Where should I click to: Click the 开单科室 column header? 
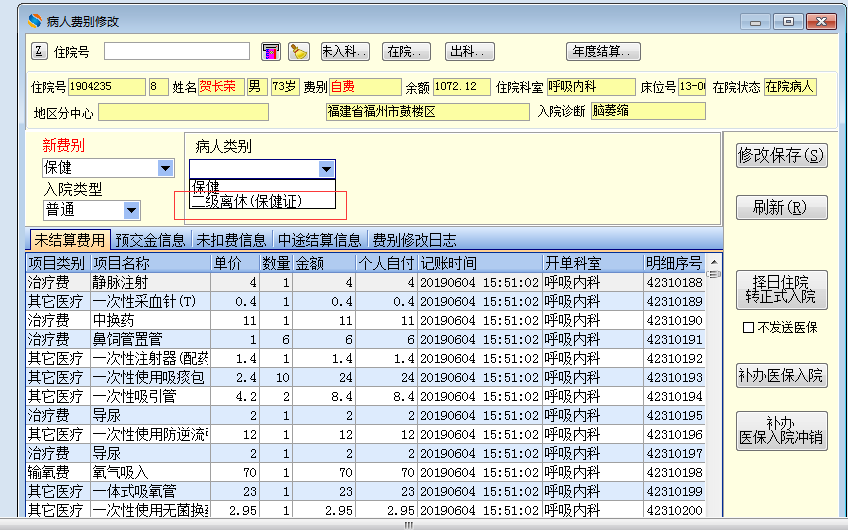point(593,263)
